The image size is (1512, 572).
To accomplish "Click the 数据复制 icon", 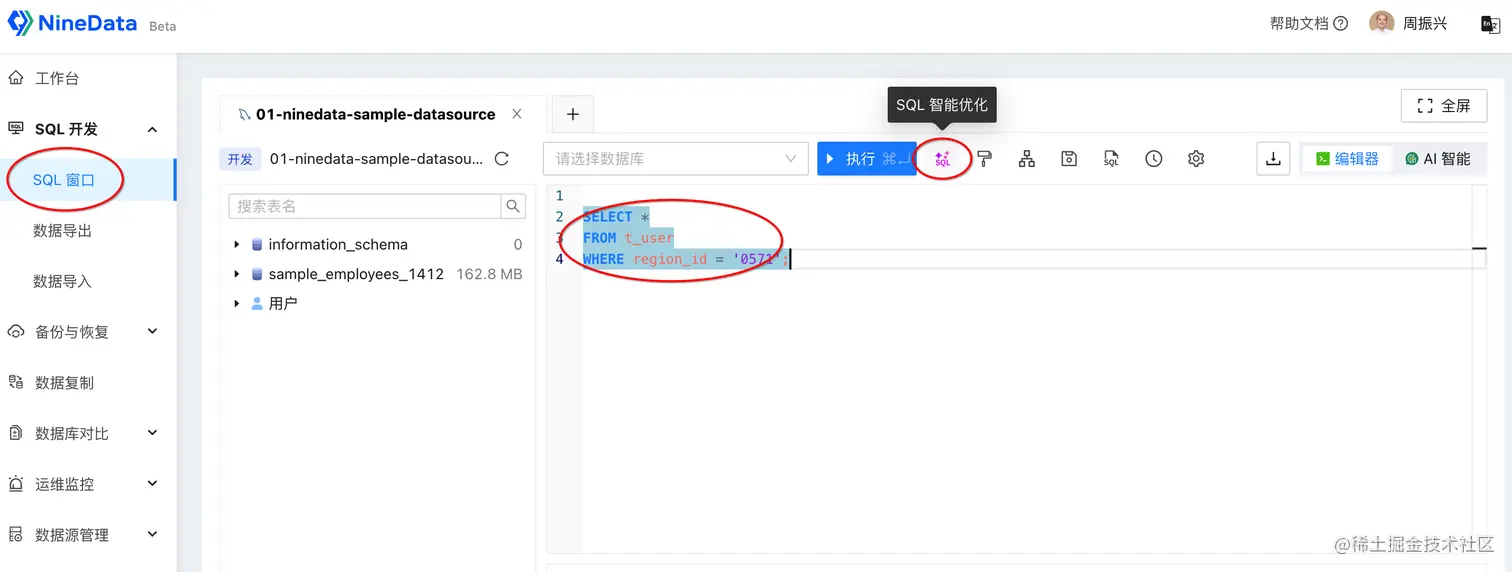I will [16, 382].
